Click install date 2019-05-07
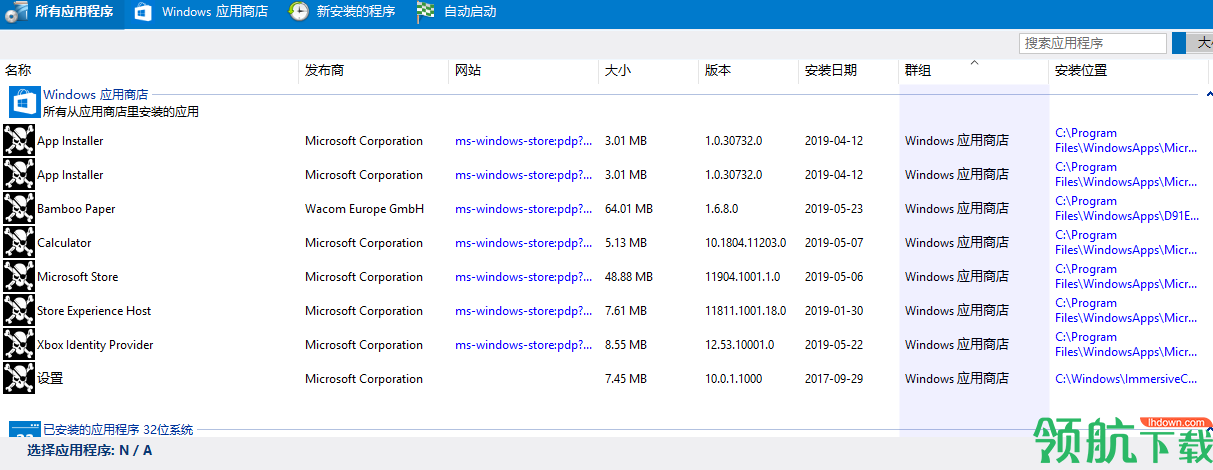Screen dimensions: 1213x470 [x=834, y=243]
